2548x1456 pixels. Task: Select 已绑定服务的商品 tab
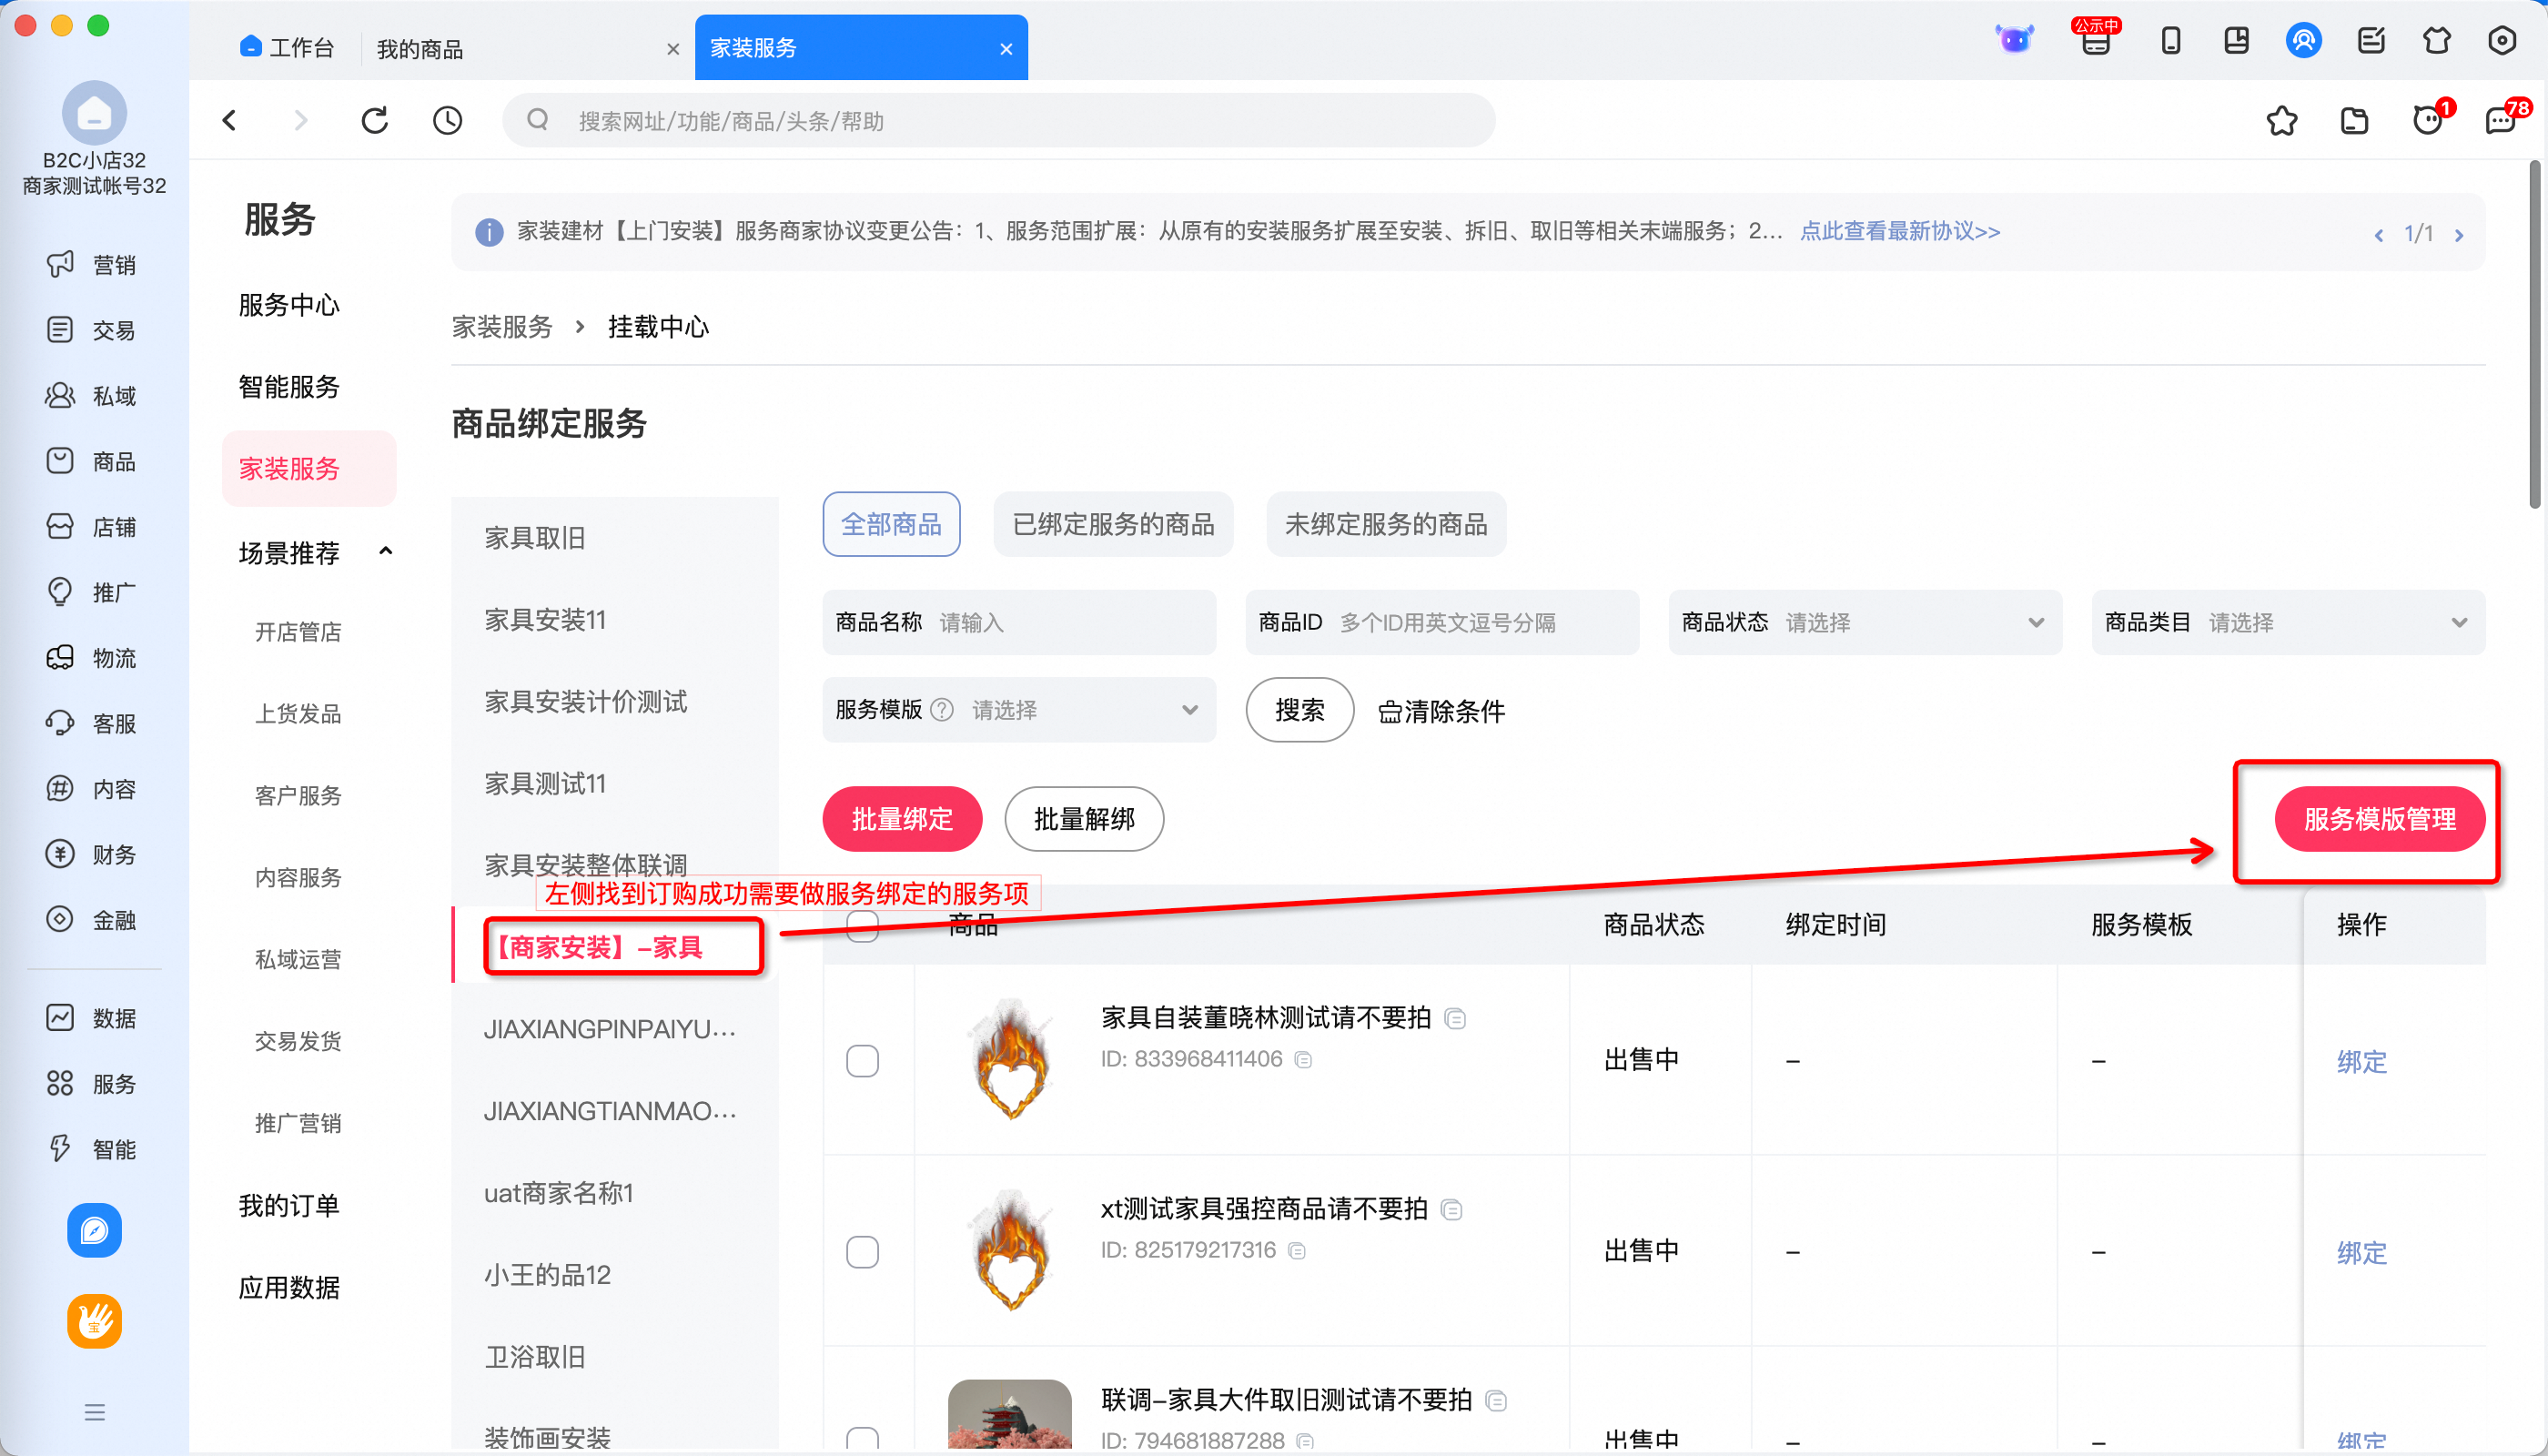1113,524
